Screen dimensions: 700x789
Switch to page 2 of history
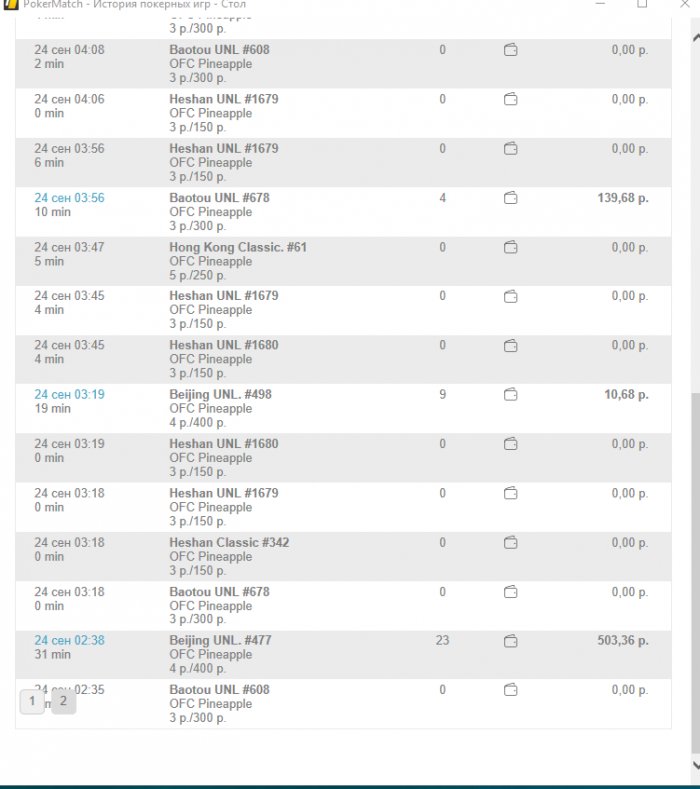coord(63,702)
